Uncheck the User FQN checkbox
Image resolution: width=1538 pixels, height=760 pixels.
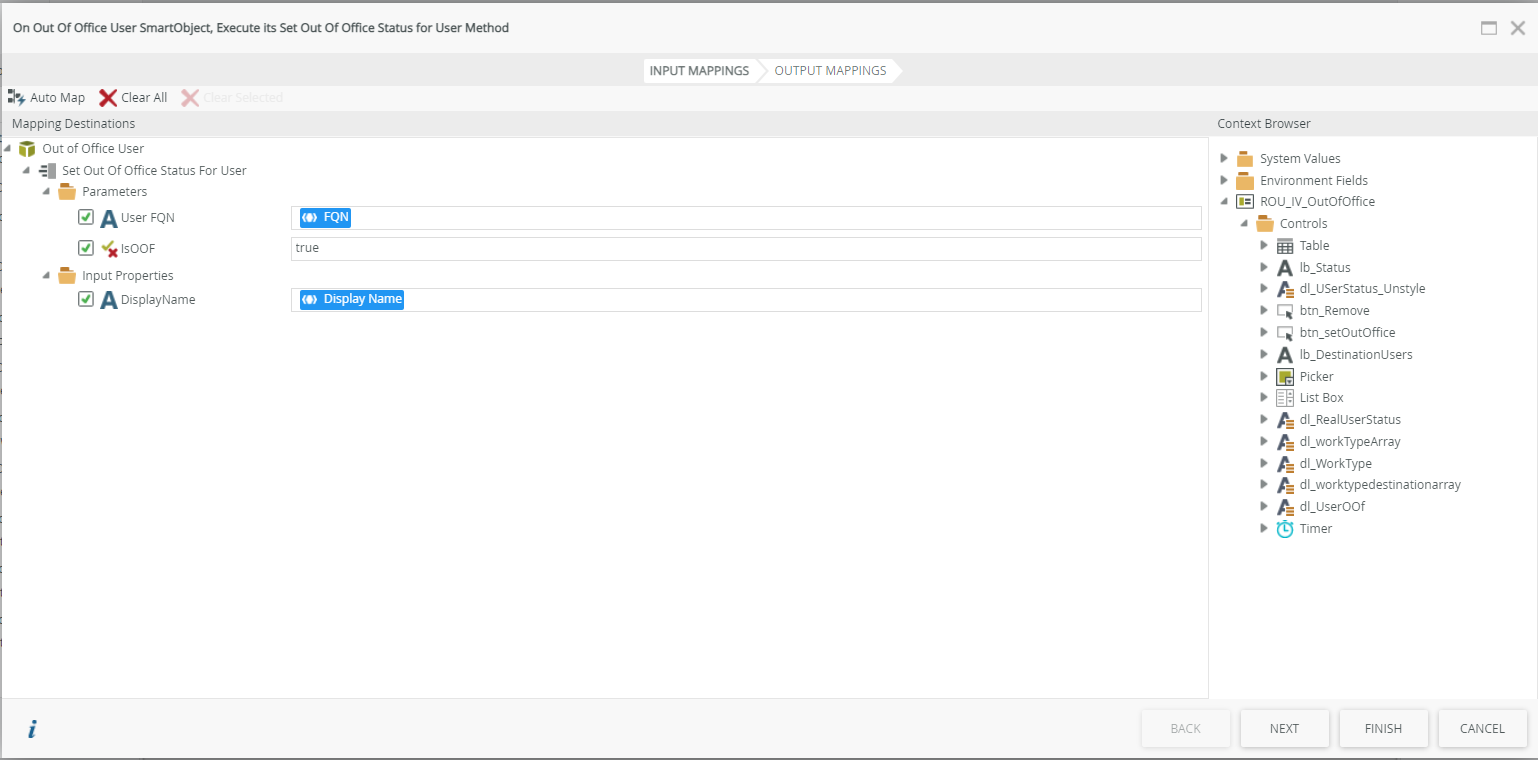point(86,217)
